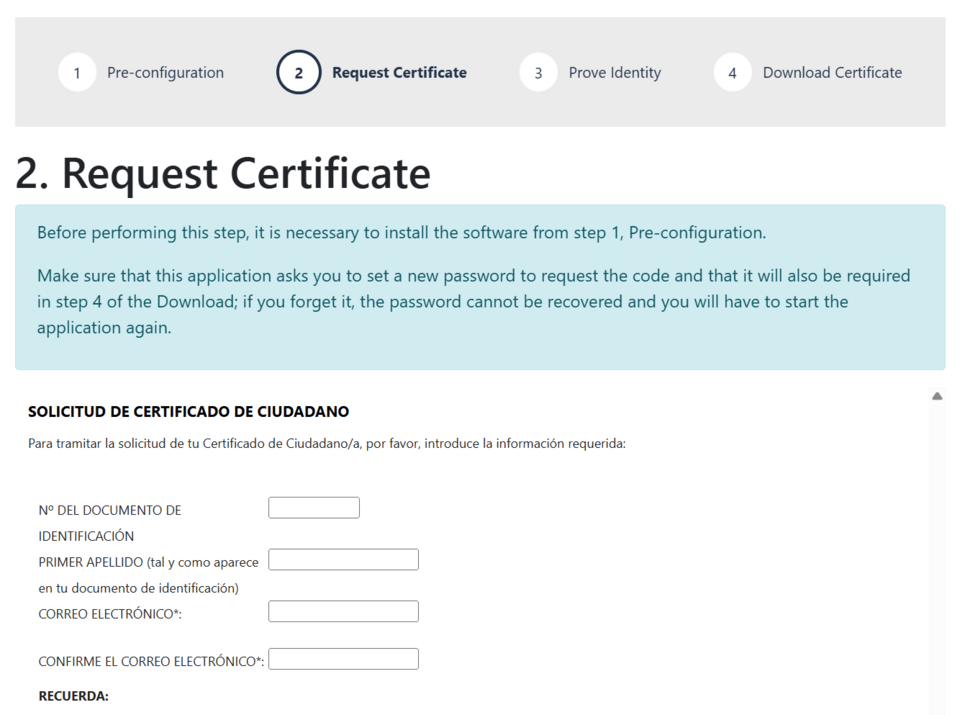Viewport: 960px width, 715px height.
Task: Click the blue instructions notice box
Action: (480, 285)
